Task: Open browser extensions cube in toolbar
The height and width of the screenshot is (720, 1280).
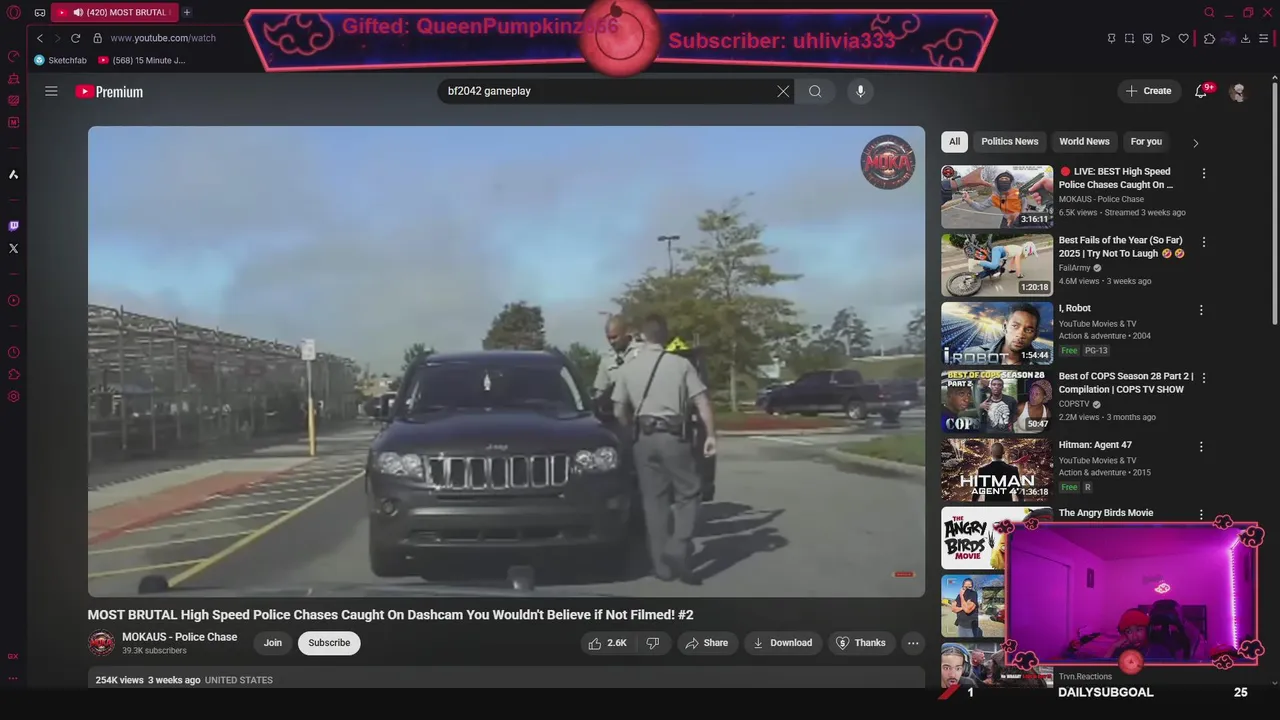Action: click(x=1209, y=38)
